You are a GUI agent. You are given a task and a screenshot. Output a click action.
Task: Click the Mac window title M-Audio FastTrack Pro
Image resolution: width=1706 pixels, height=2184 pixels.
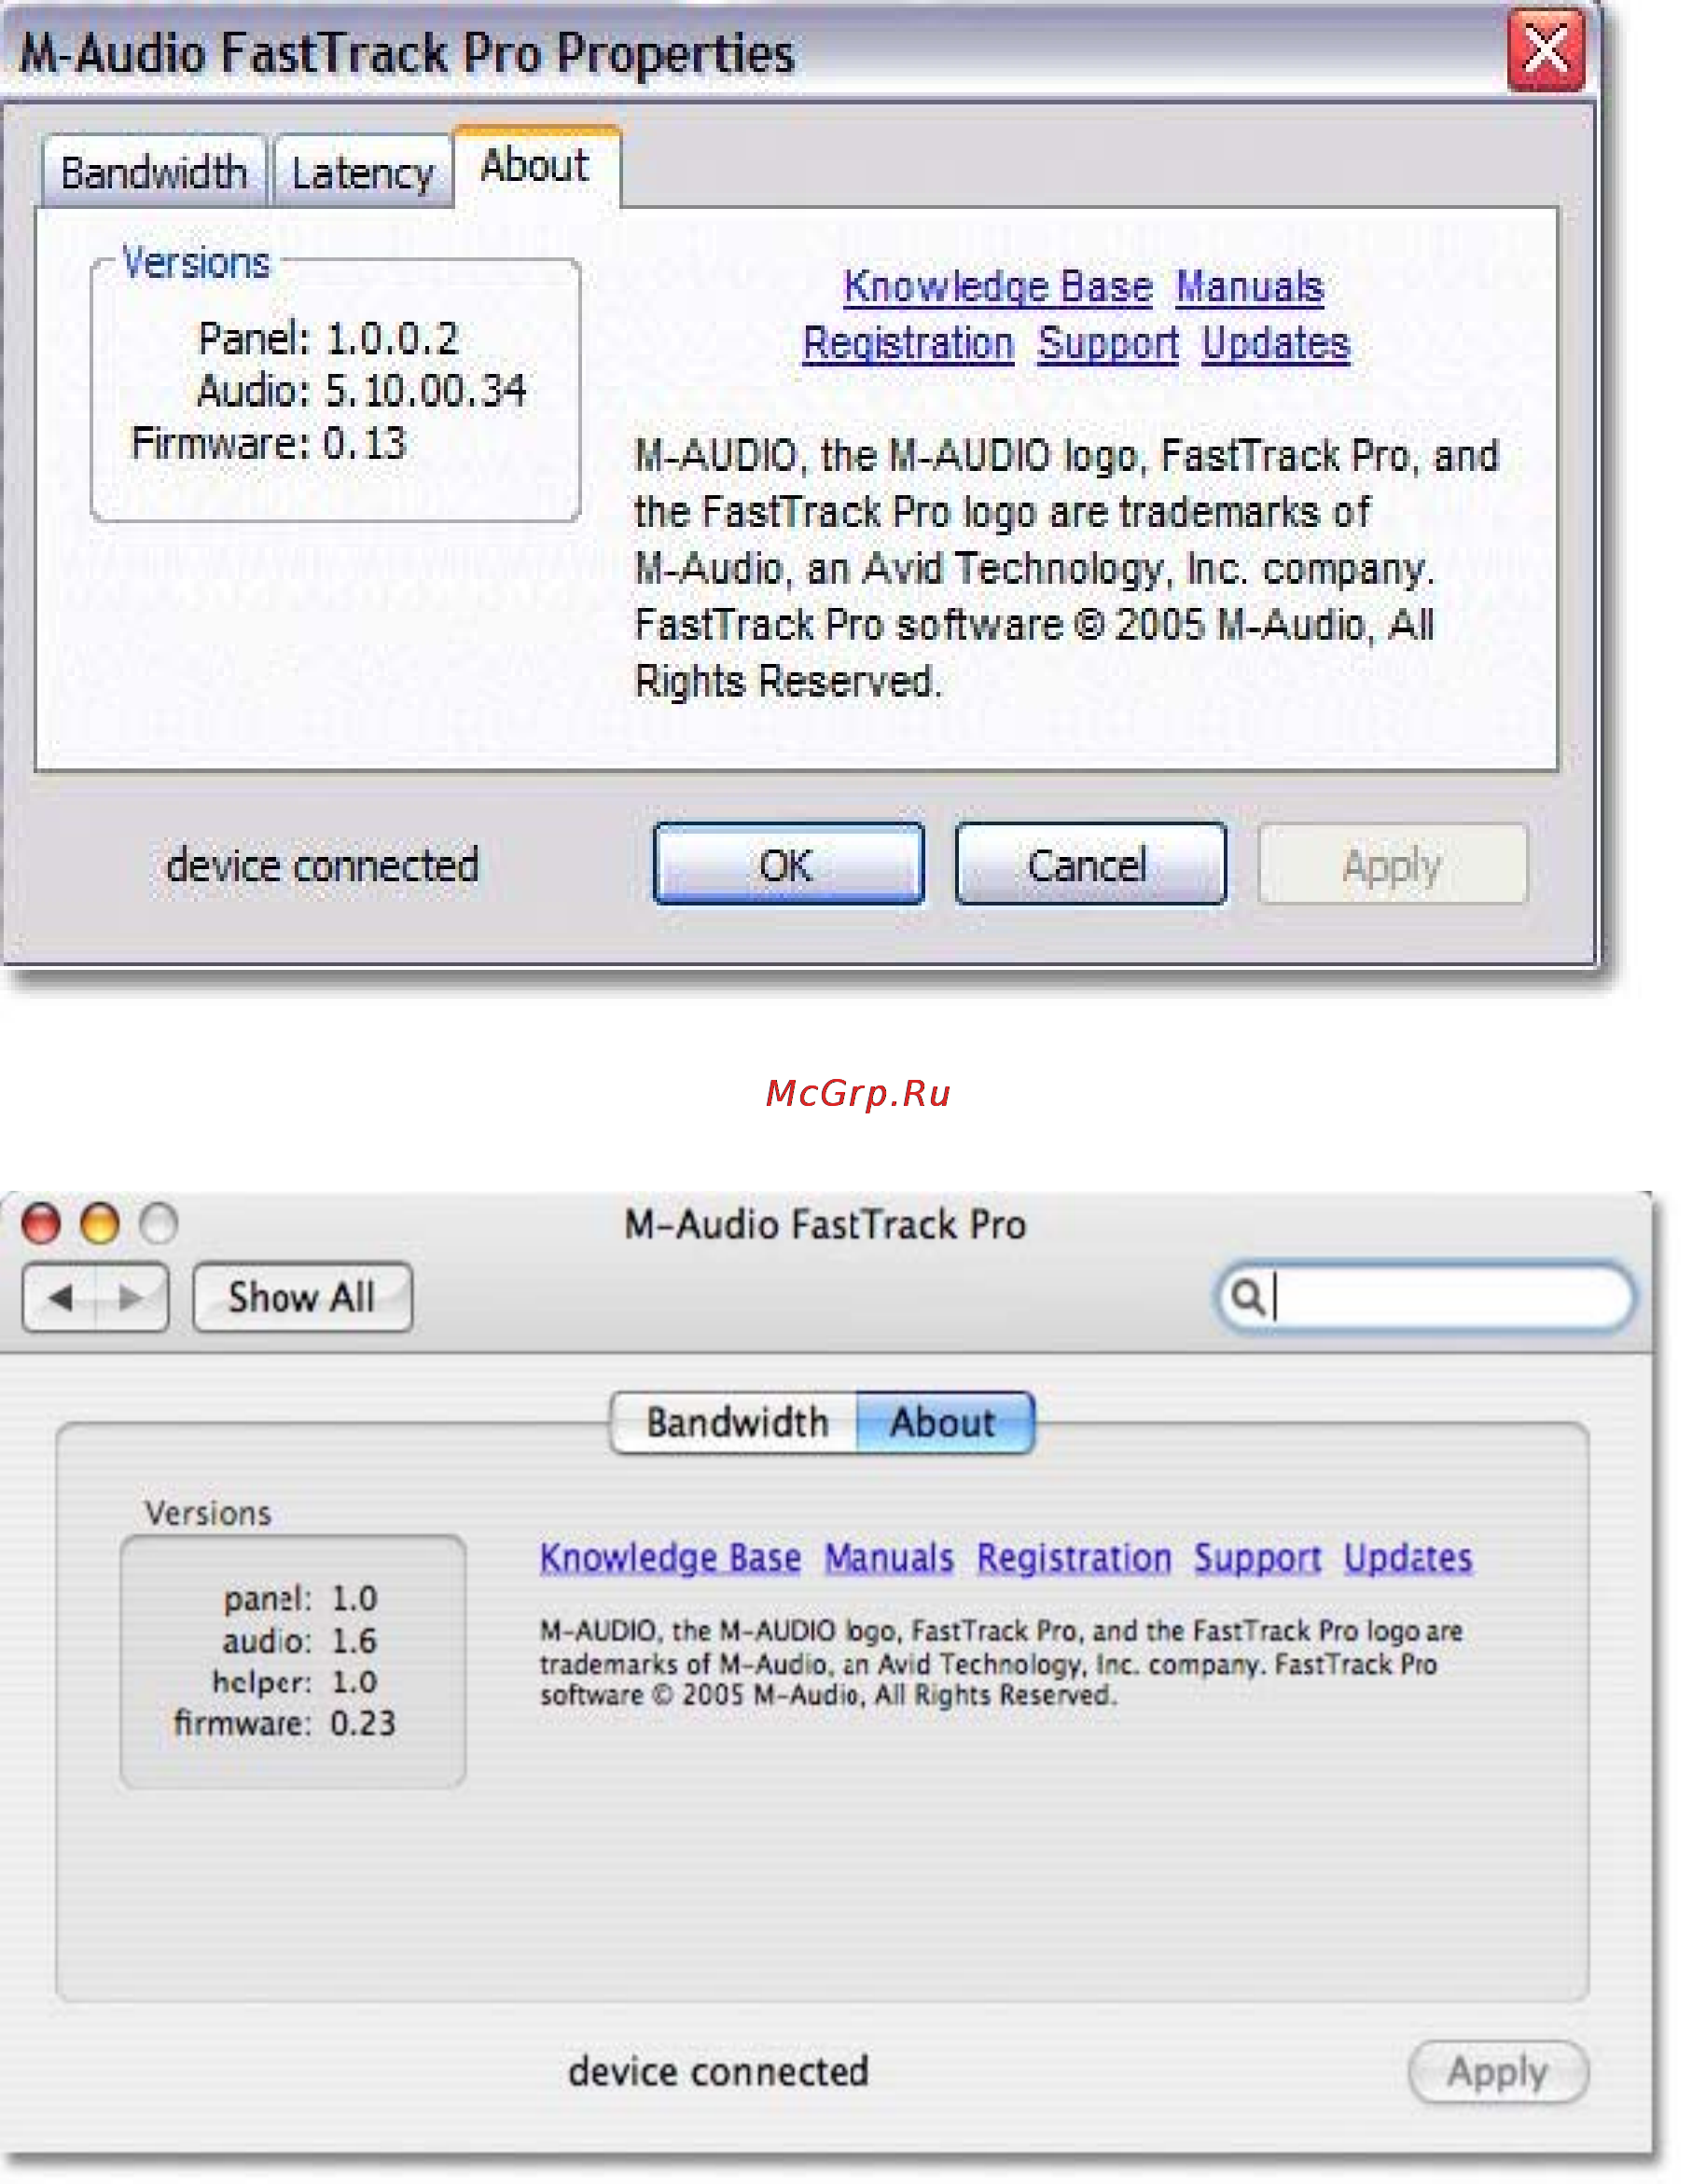(x=825, y=1224)
